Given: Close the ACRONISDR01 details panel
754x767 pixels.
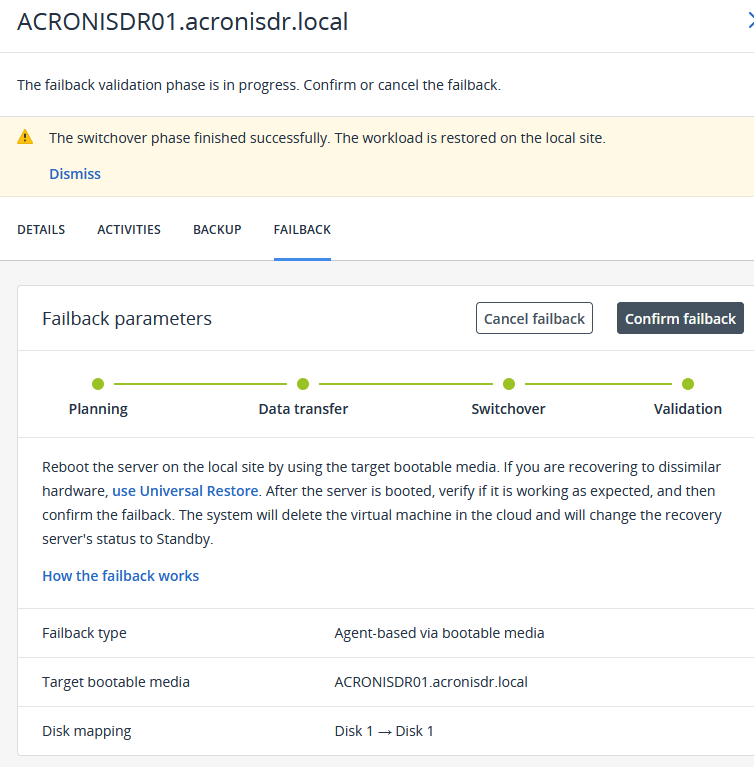Looking at the screenshot, I should click(x=750, y=20).
